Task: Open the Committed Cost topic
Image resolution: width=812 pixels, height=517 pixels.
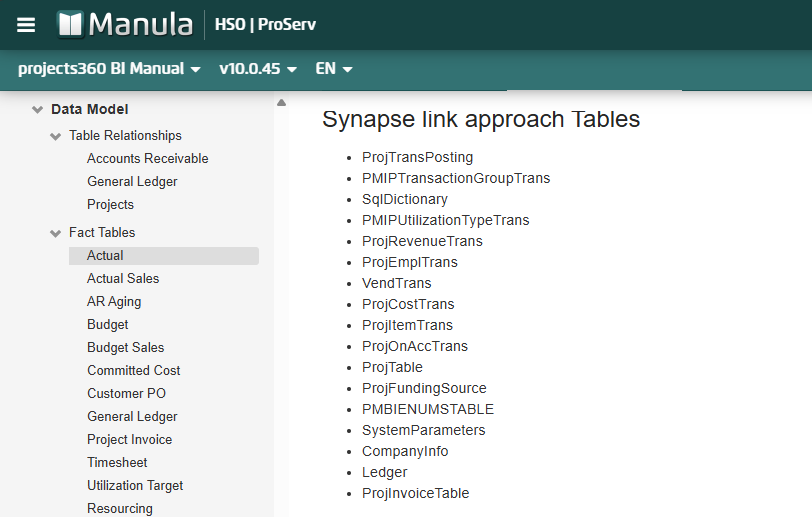Action: [133, 370]
